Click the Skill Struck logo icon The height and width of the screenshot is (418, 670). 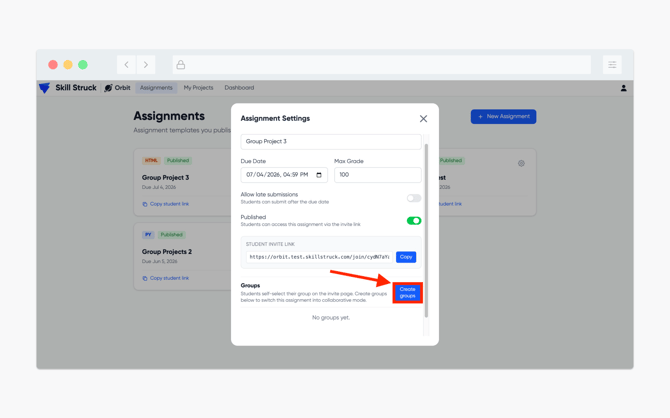coord(44,88)
